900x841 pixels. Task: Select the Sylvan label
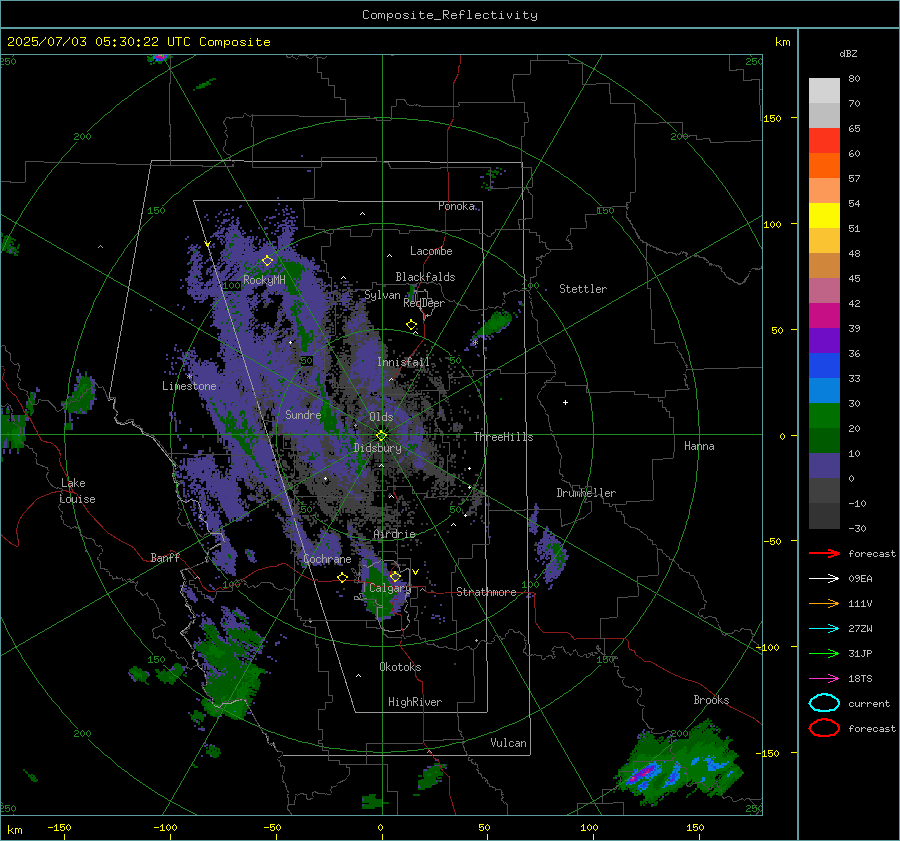tap(382, 295)
